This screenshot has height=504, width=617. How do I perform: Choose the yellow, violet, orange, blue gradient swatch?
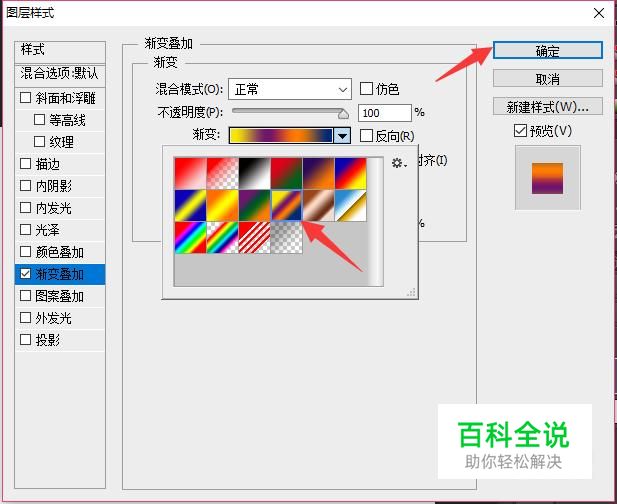tap(286, 205)
